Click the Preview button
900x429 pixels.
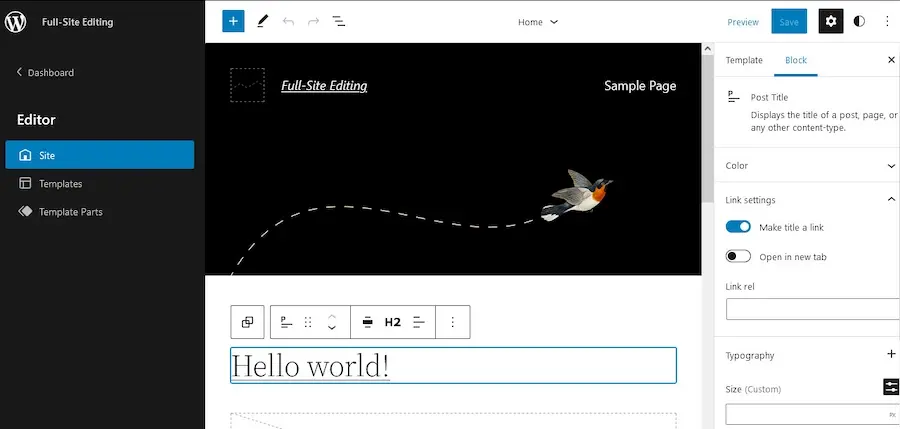742,22
